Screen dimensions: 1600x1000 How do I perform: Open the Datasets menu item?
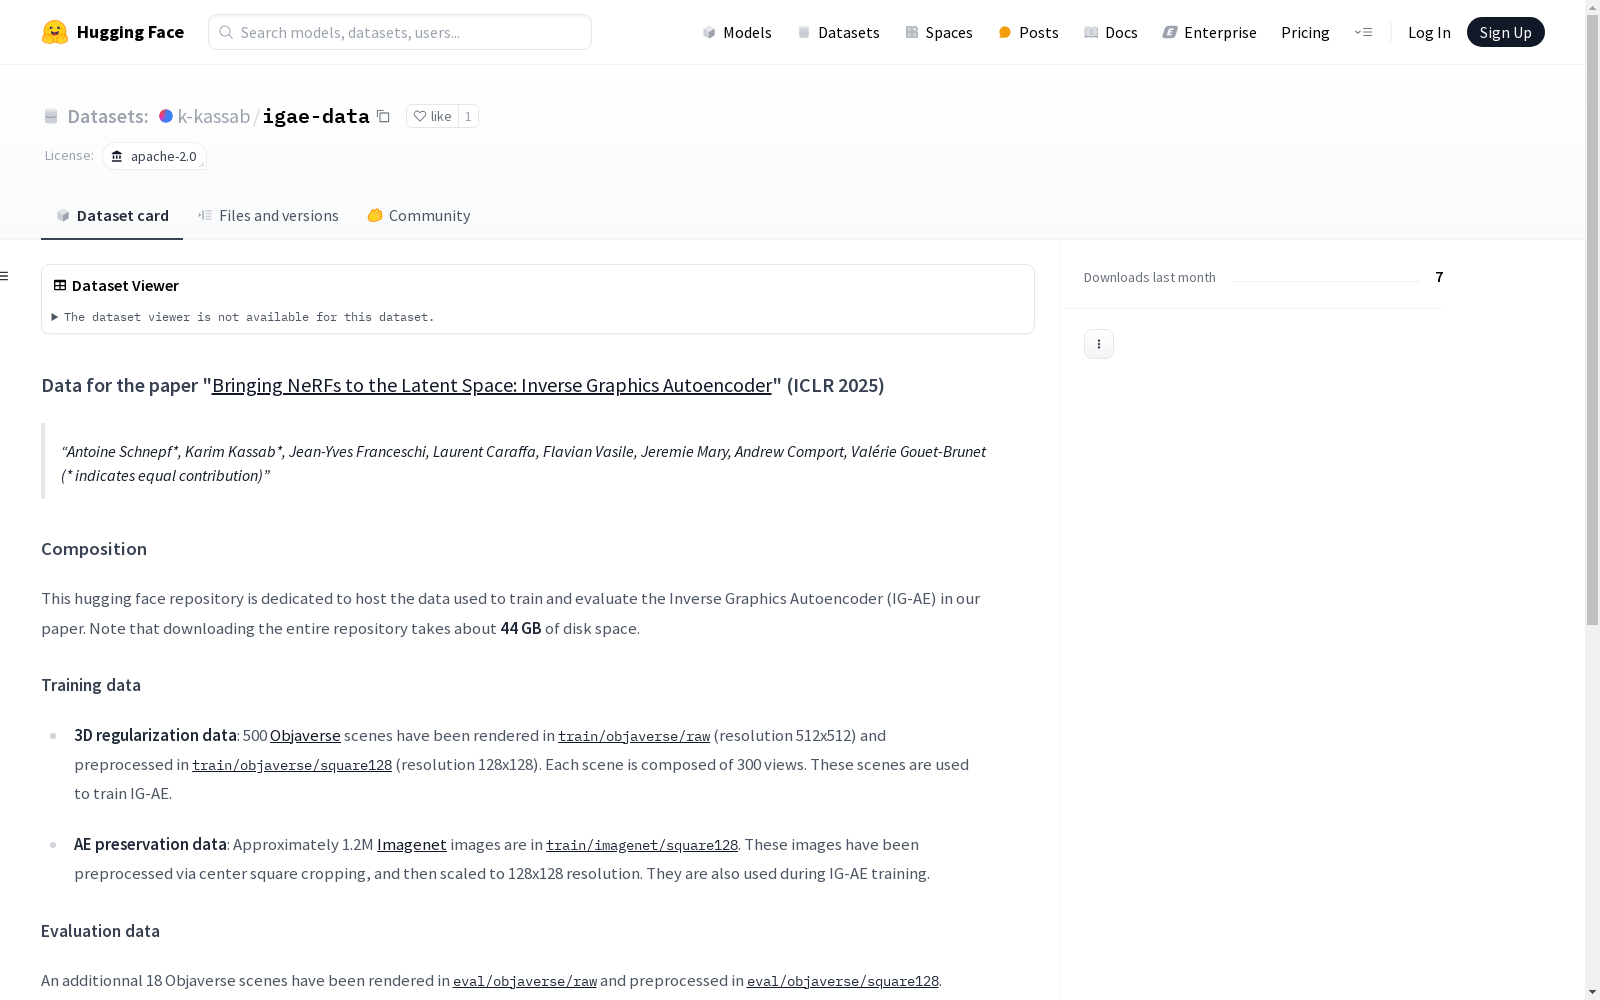pyautogui.click(x=838, y=32)
